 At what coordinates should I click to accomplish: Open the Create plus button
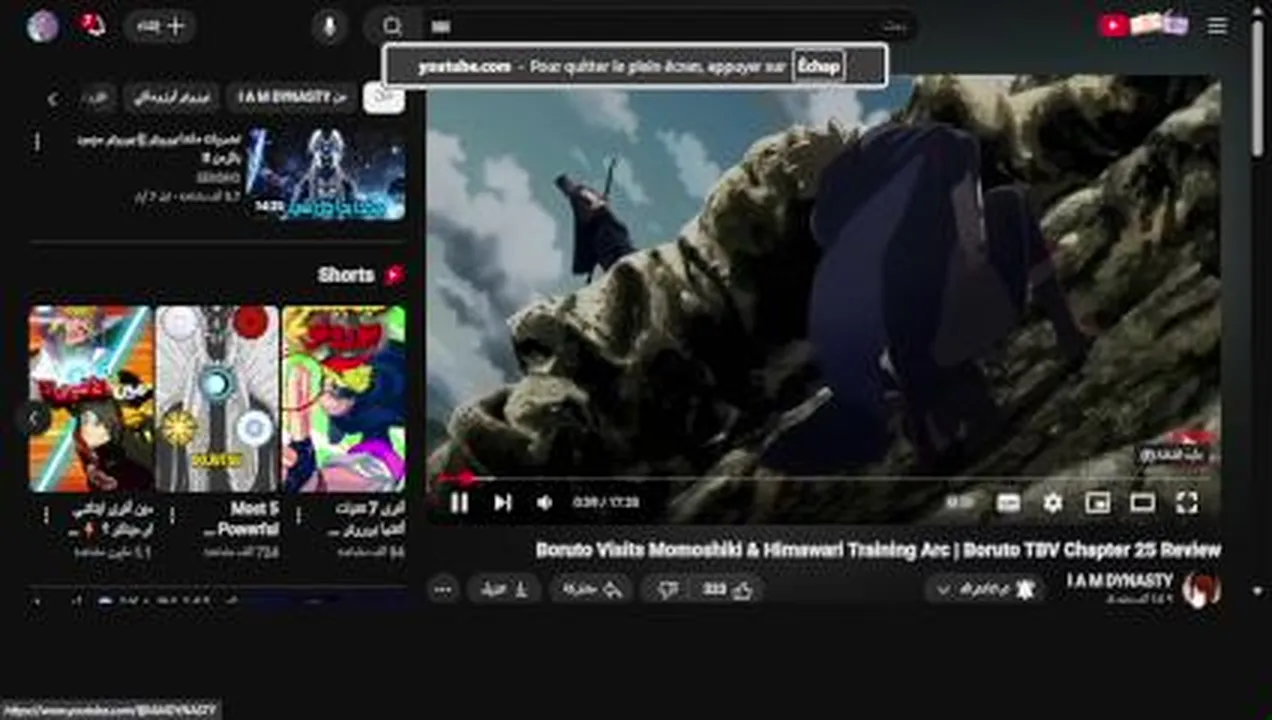point(160,26)
